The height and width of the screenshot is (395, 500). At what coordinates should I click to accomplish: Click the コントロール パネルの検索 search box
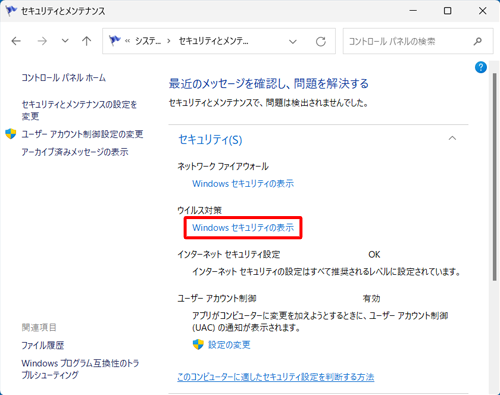(x=418, y=41)
